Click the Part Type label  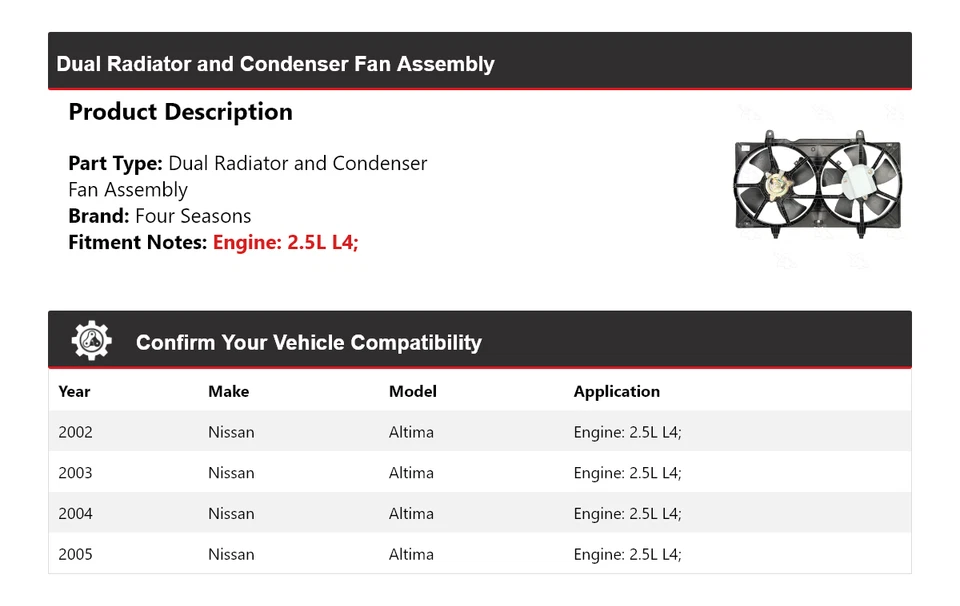[115, 163]
